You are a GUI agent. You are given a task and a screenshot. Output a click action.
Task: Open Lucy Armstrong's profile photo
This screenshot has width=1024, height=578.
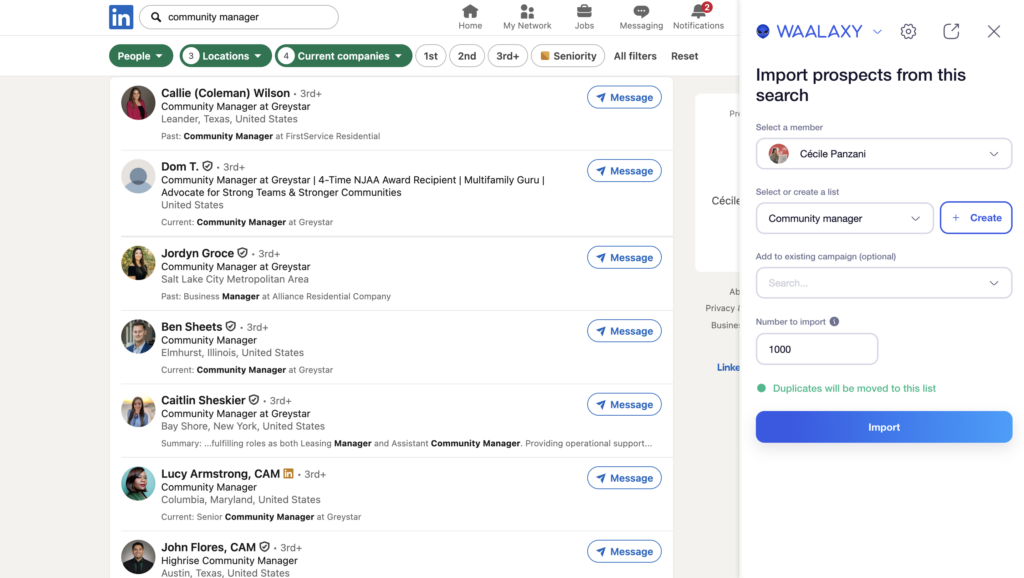point(138,483)
